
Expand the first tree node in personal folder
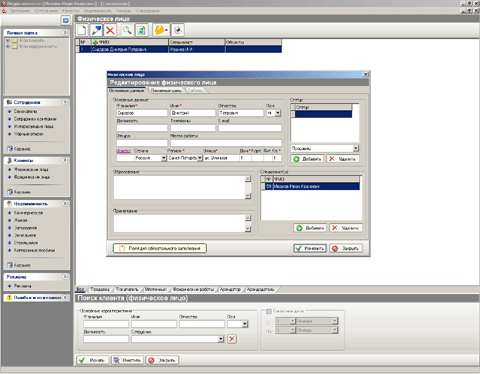click(8, 40)
